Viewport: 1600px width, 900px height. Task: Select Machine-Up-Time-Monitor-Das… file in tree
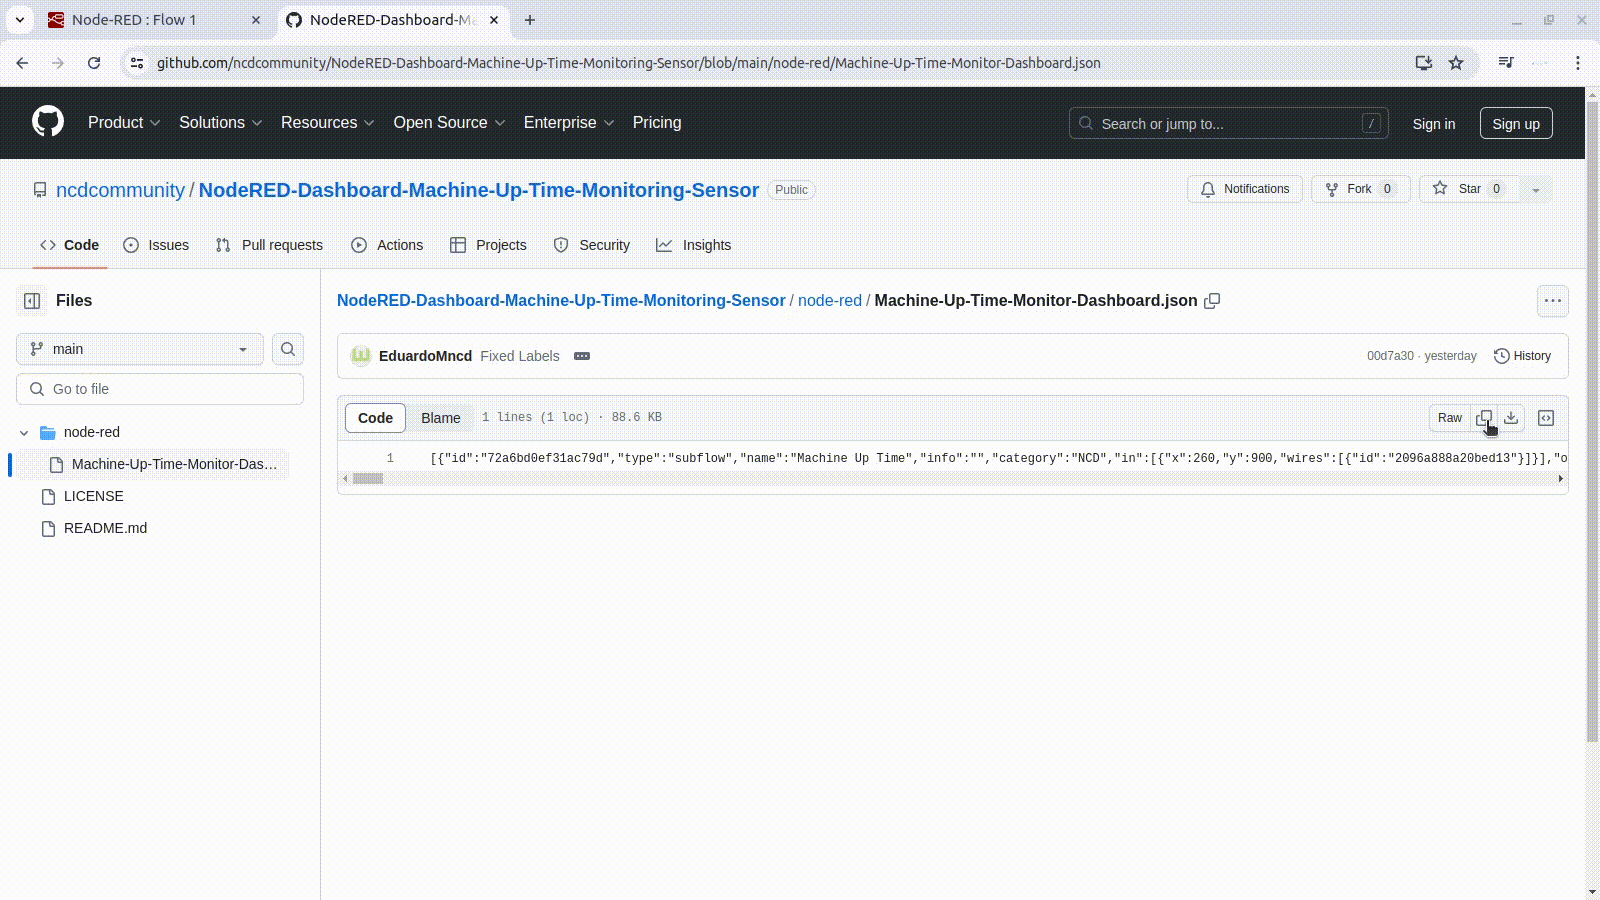152,464
